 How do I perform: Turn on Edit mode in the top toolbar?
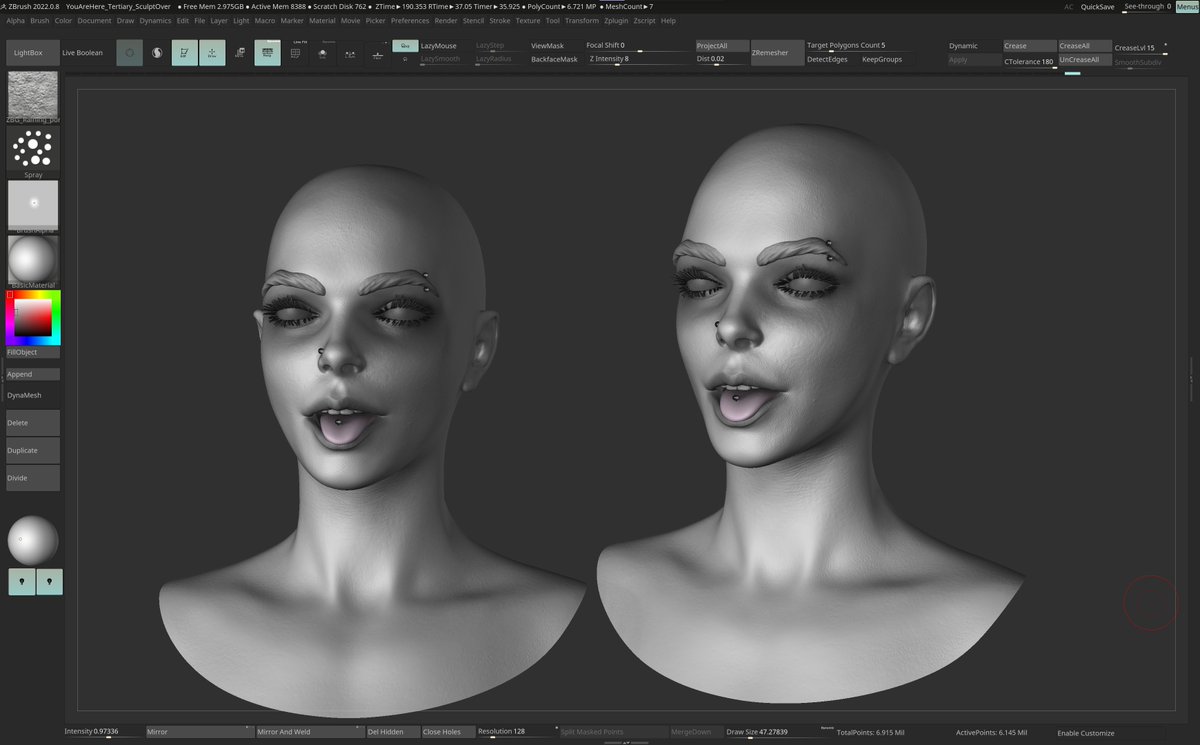click(x=183, y=52)
